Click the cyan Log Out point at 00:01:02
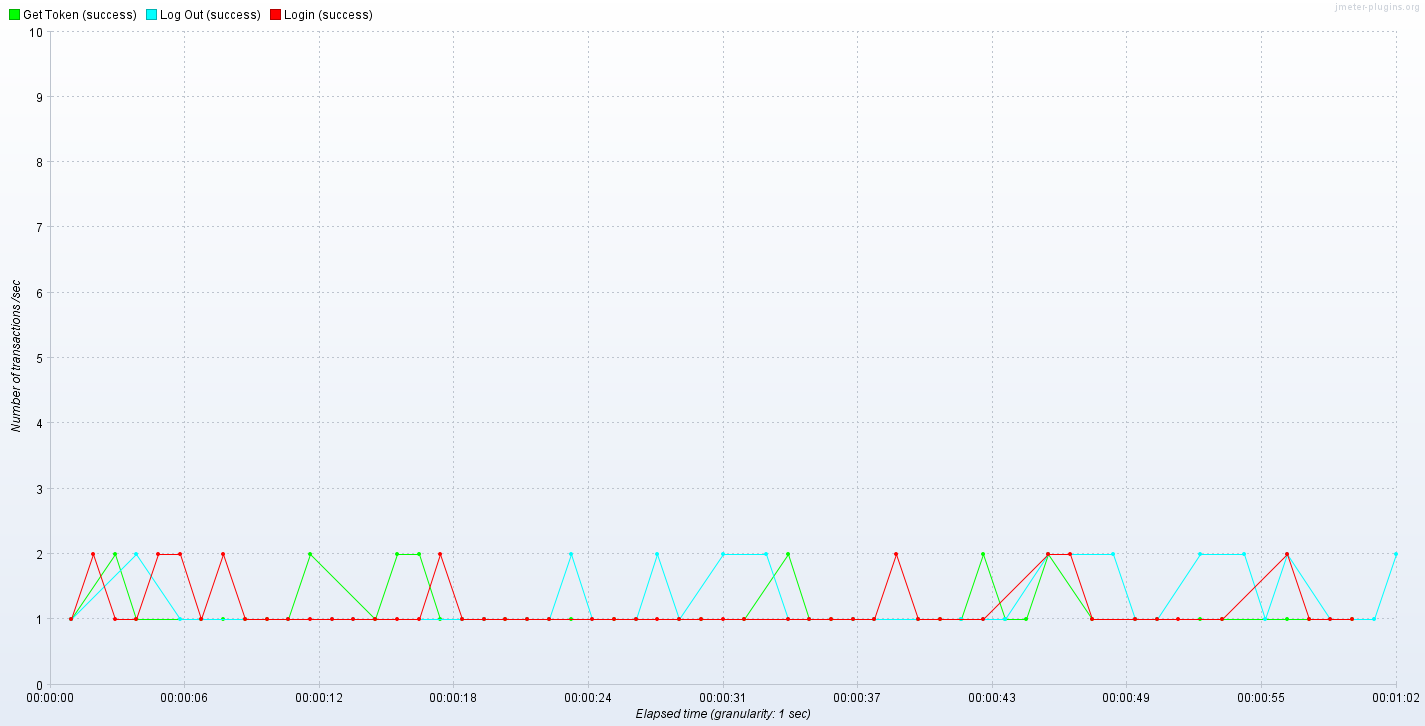1425x726 pixels. [x=1395, y=554]
